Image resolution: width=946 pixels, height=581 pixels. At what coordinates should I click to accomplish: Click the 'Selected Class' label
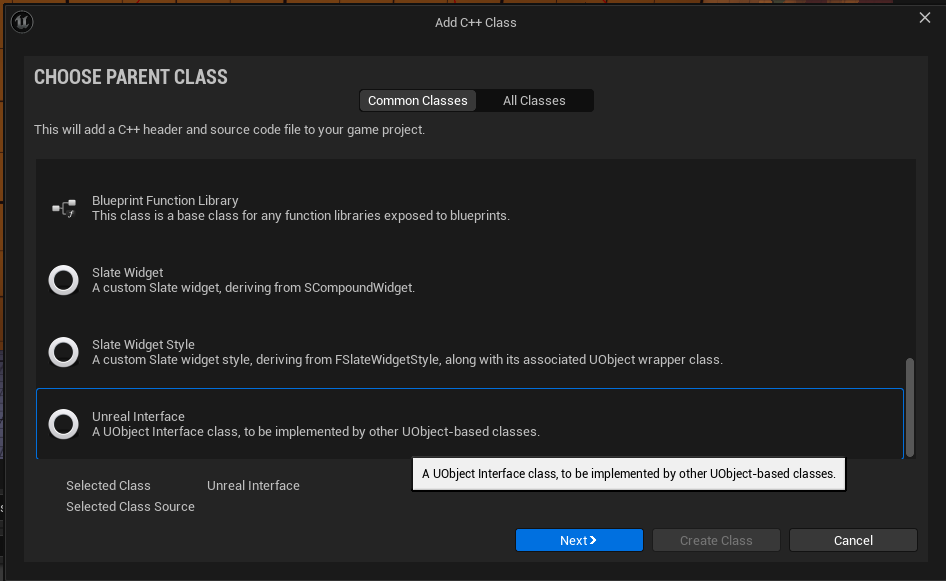108,486
